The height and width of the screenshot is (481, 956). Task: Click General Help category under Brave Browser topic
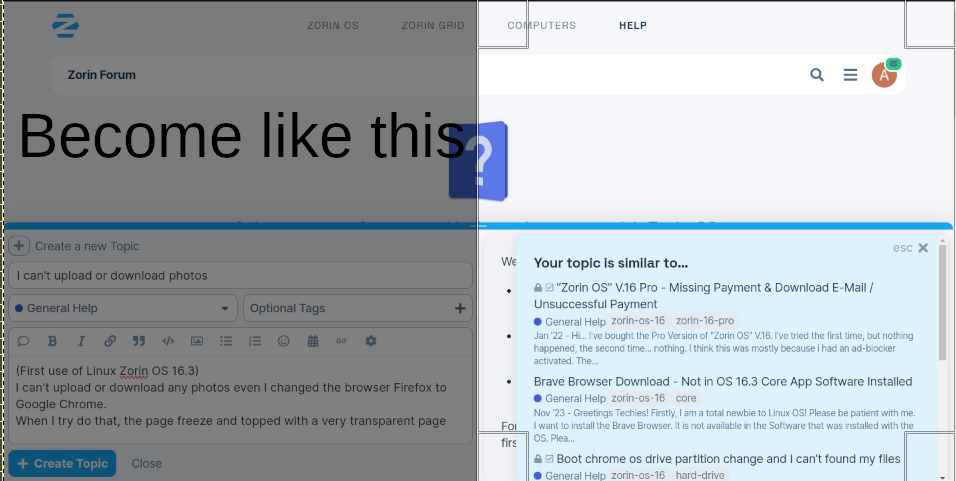coord(570,399)
